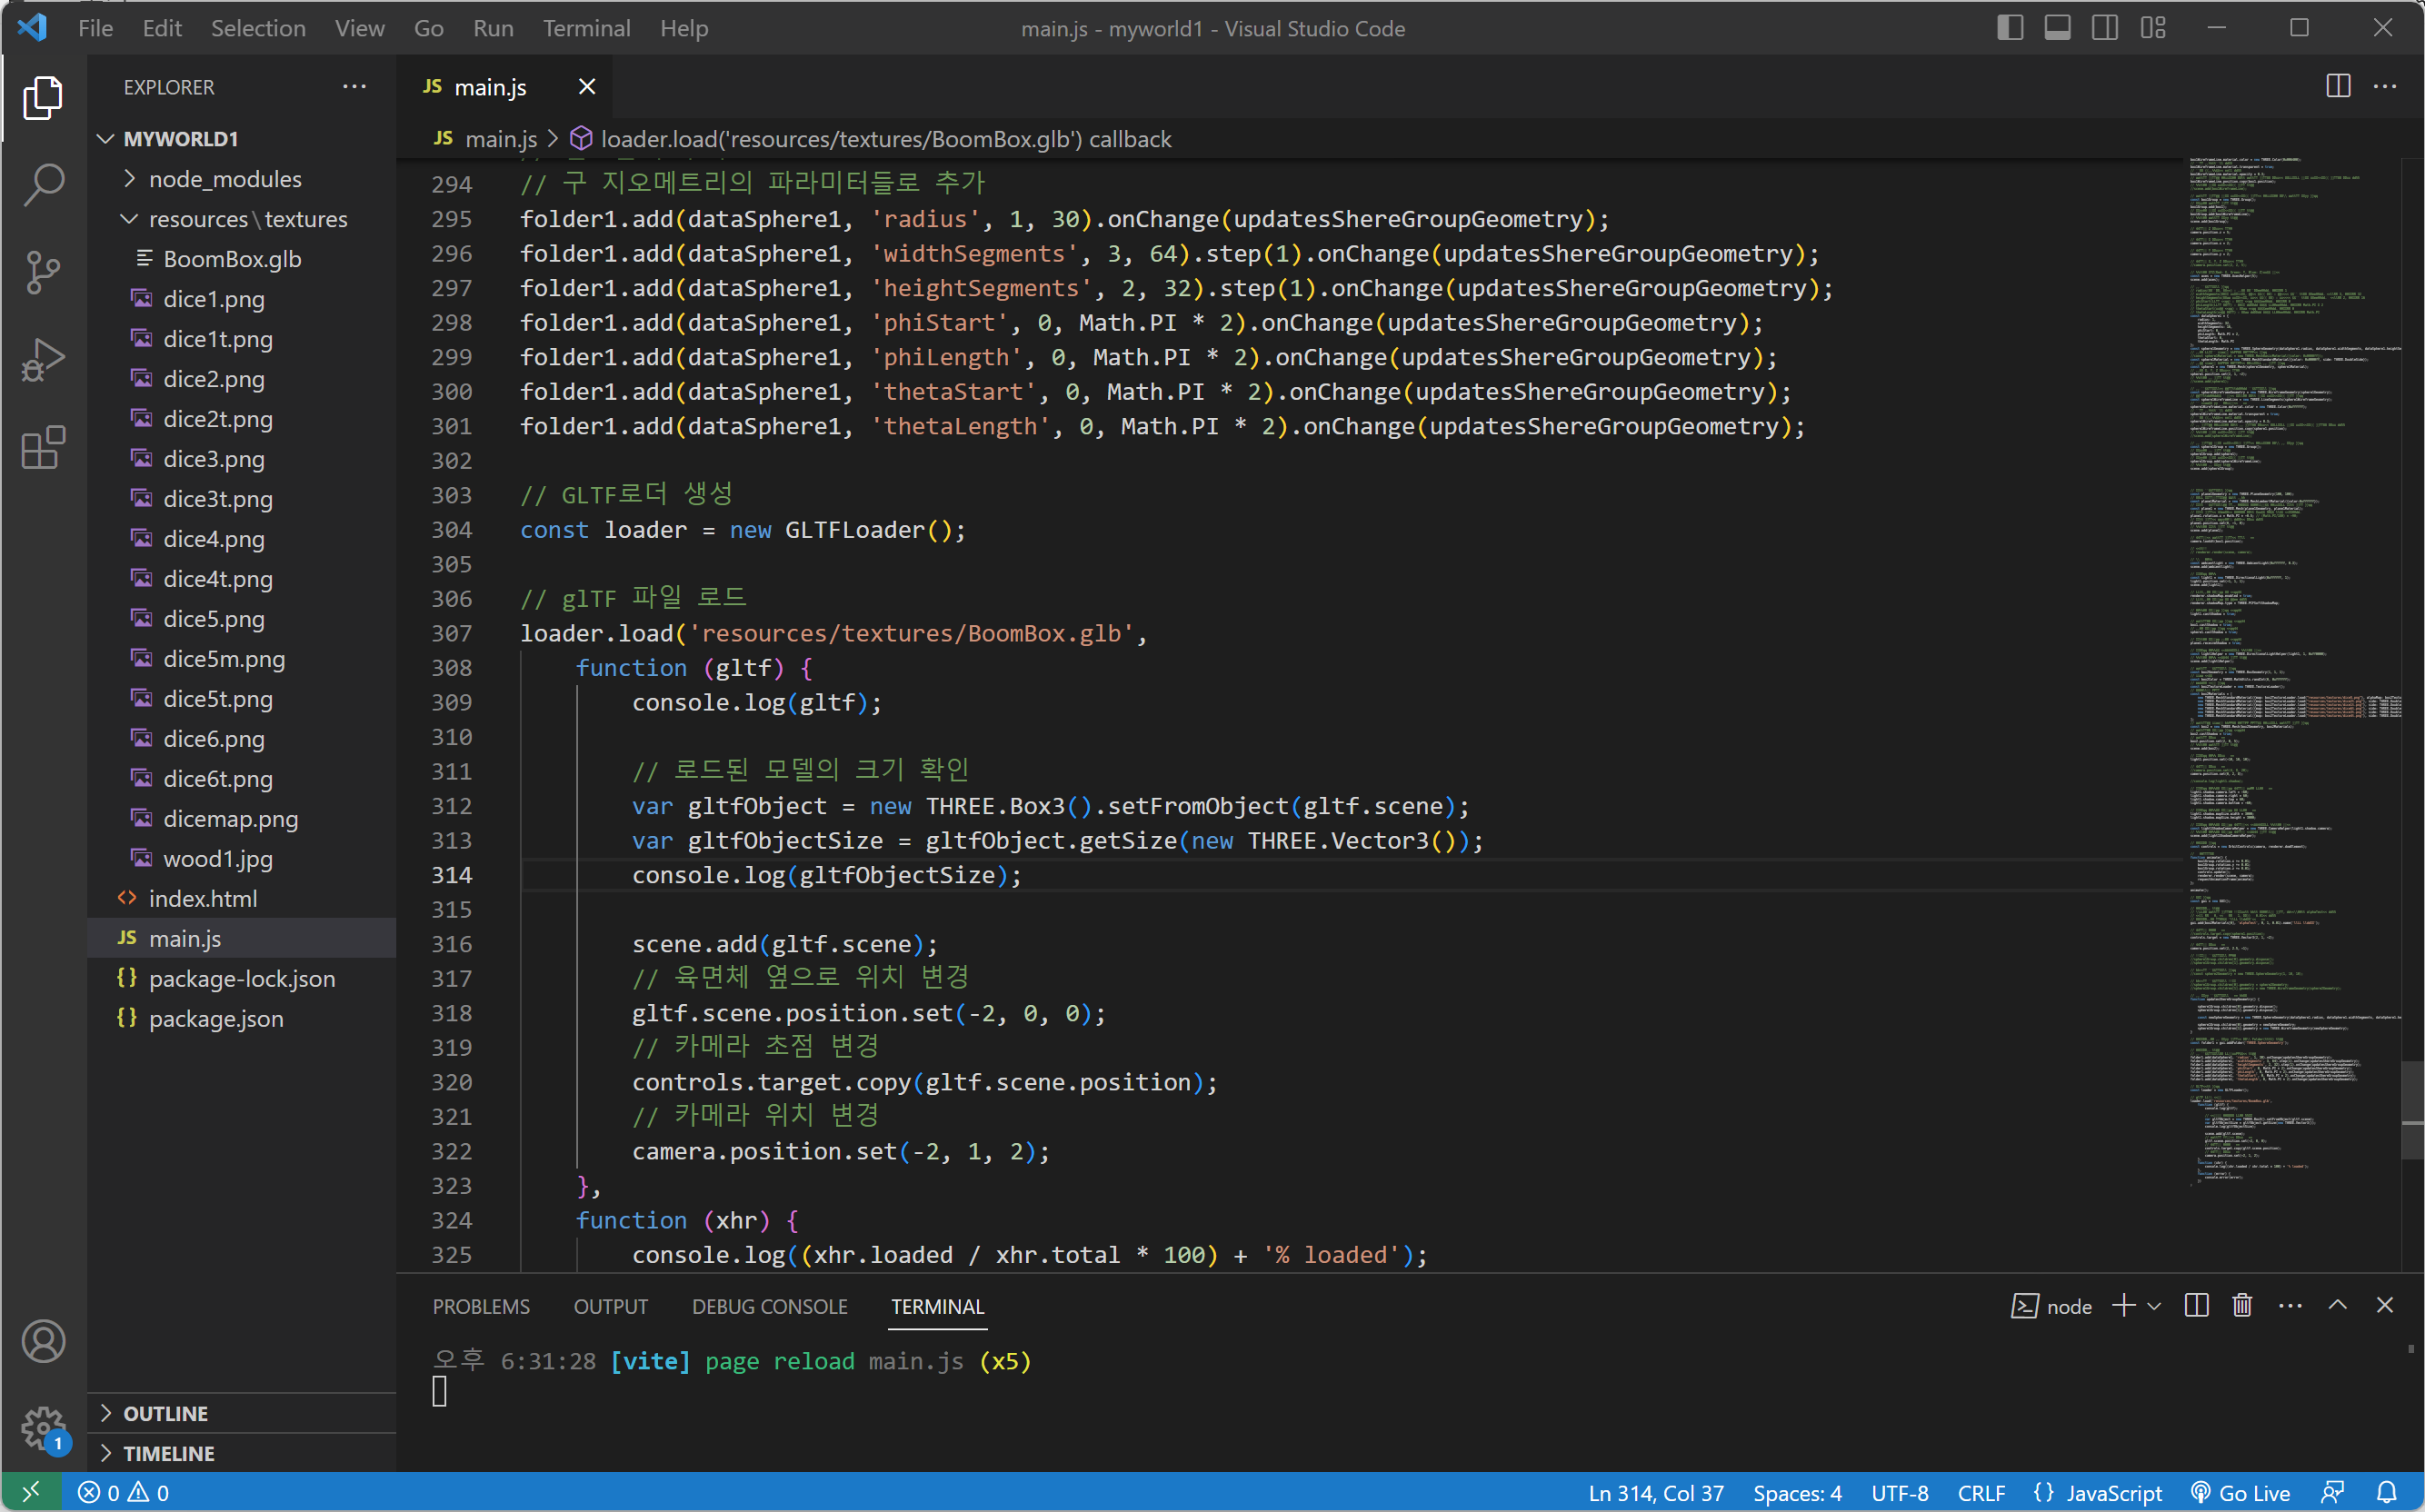
Task: Open Run and Debug view
Action: [x=43, y=360]
